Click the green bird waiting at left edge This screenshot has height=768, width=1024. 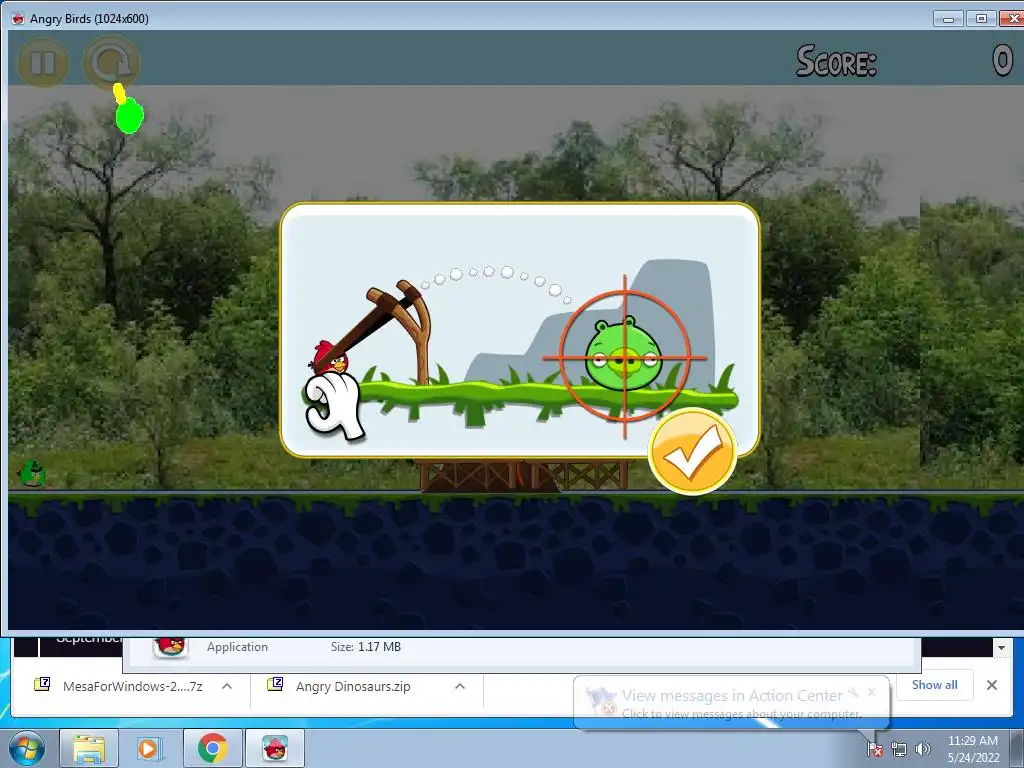pyautogui.click(x=31, y=473)
